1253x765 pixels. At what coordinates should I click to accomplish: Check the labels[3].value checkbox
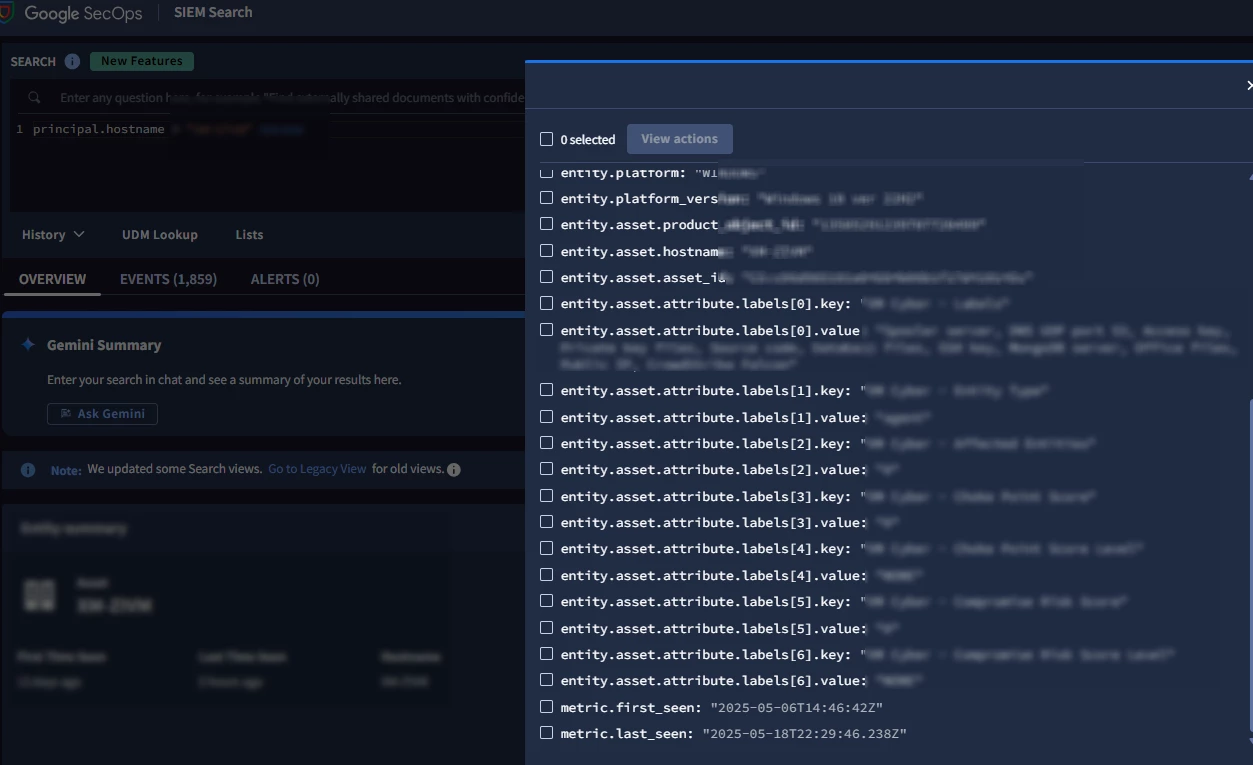click(x=546, y=522)
